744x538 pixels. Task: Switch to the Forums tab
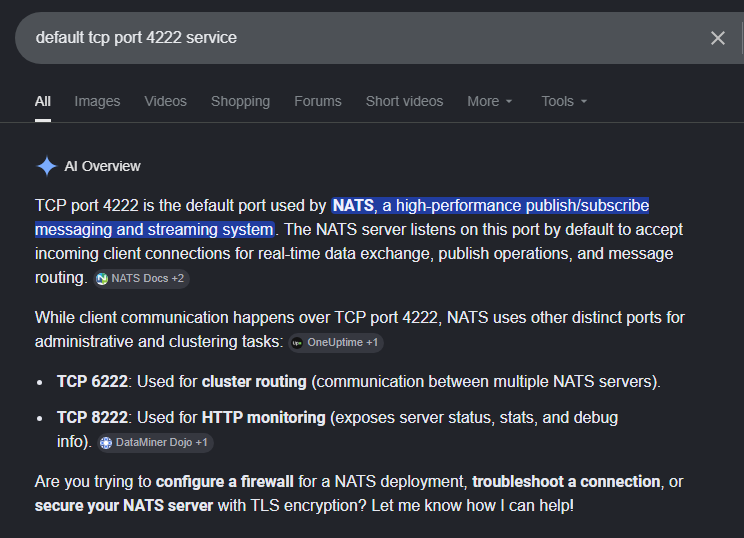tap(318, 101)
